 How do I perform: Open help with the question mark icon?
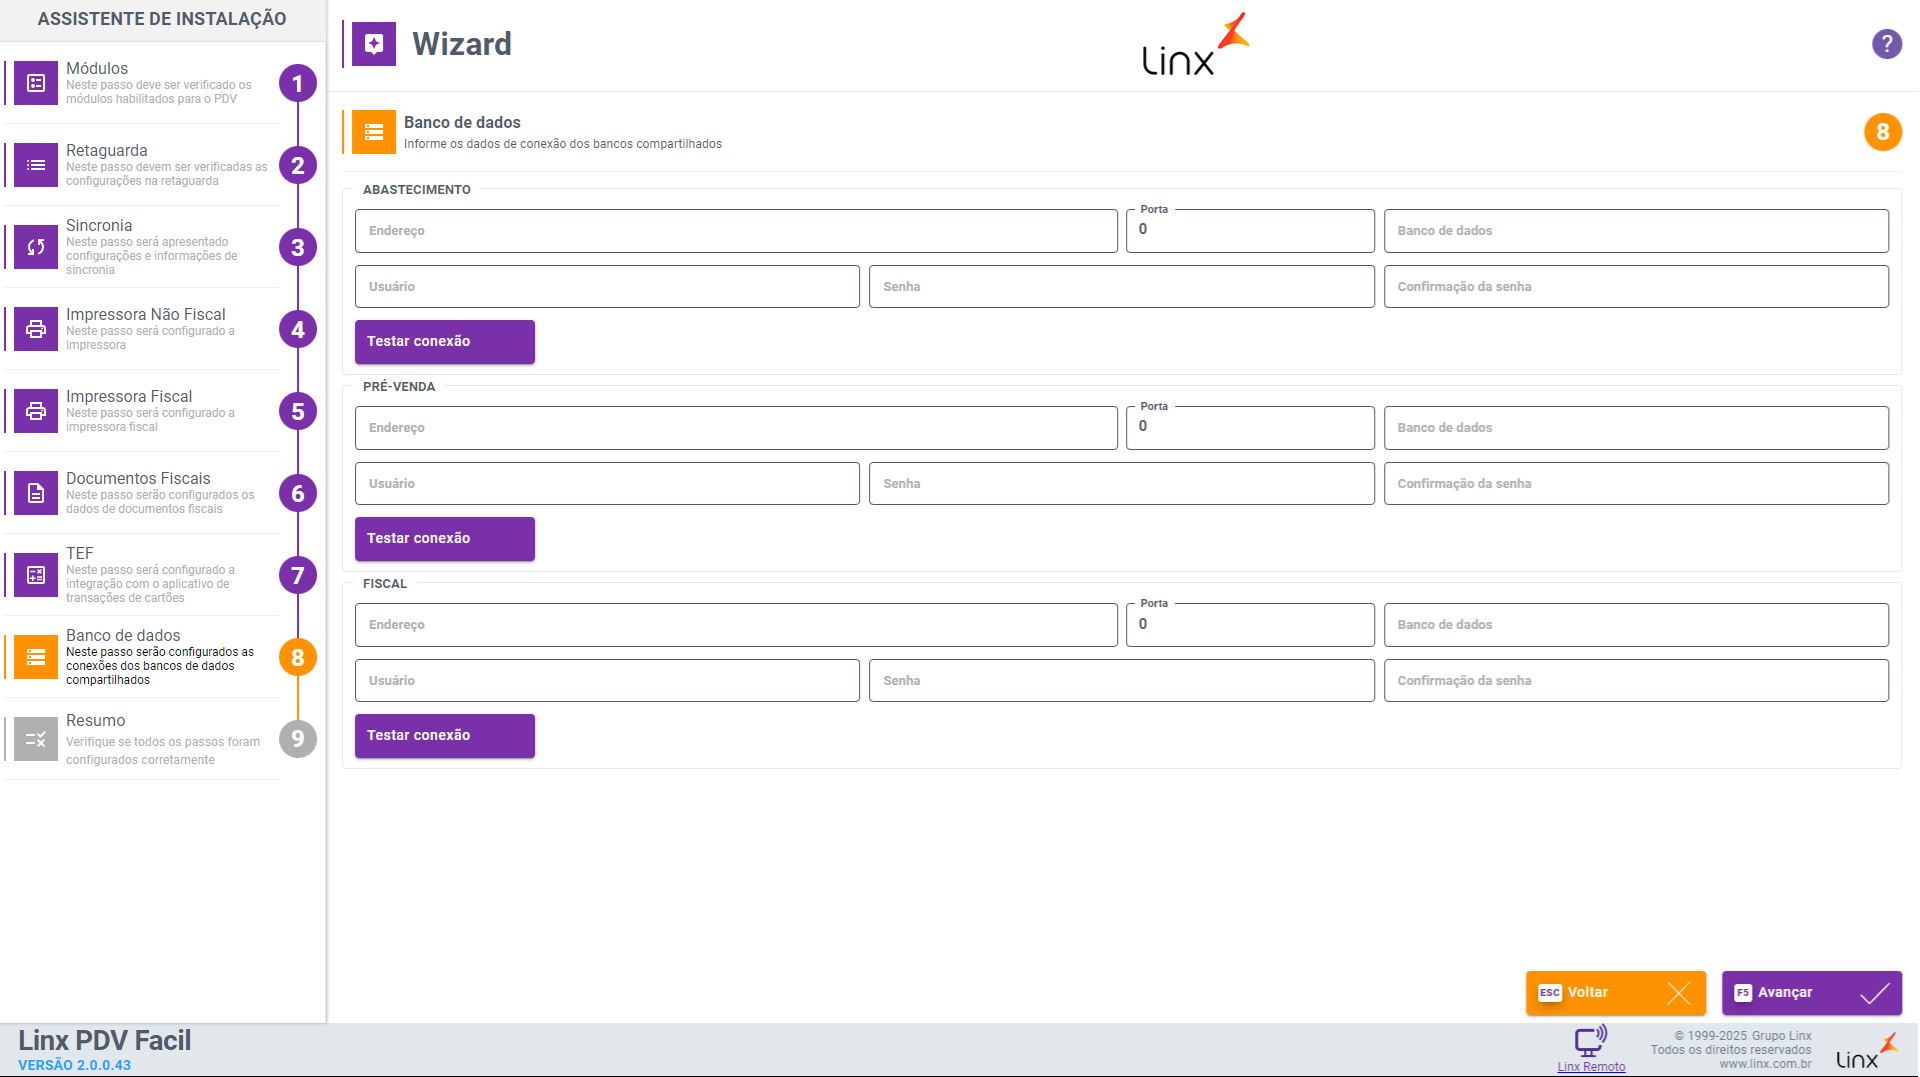click(1886, 44)
